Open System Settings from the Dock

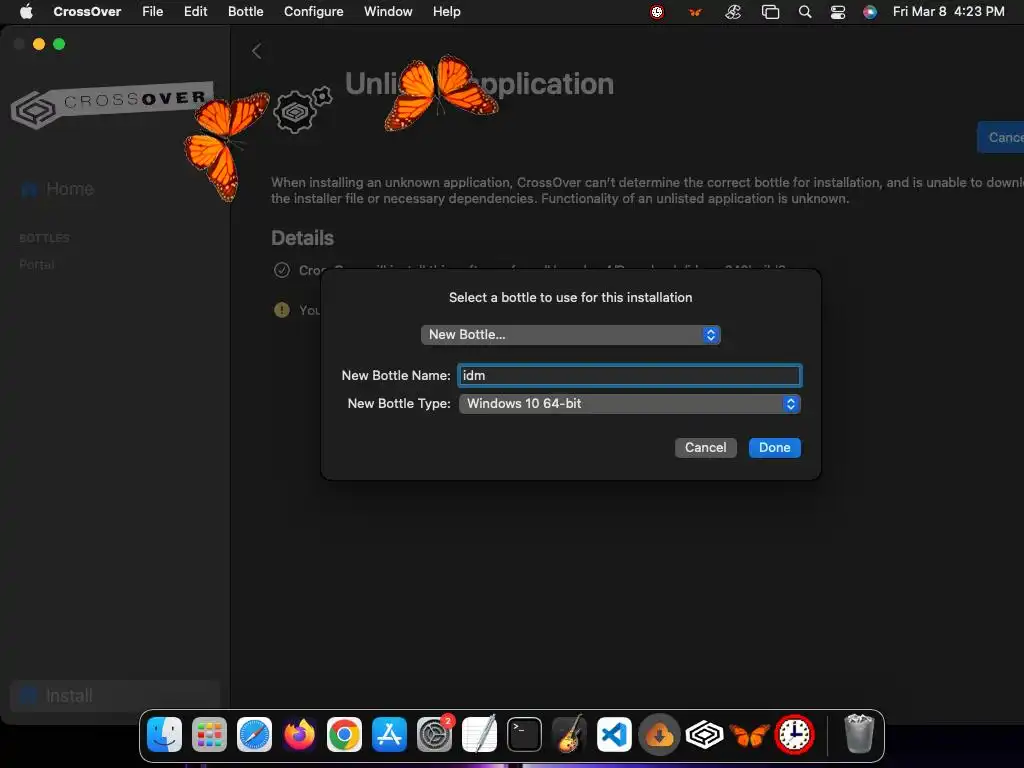tap(434, 735)
